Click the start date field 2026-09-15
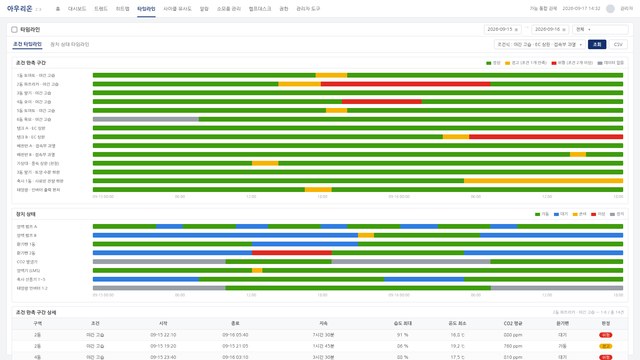Image resolution: width=640 pixels, height=360 pixels. click(x=502, y=29)
